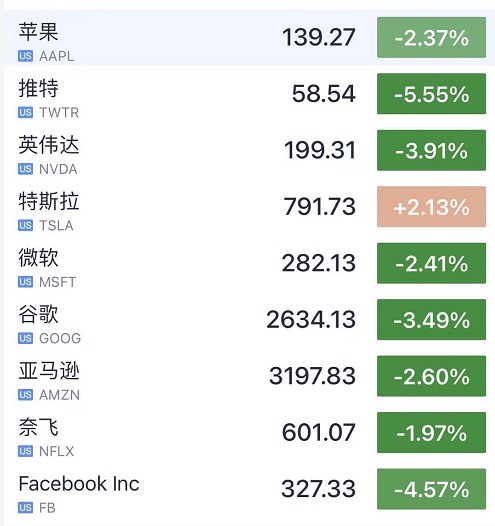This screenshot has width=495, height=526.
Task: Tap the -2.37% change badge for Apple
Action: tap(431, 38)
